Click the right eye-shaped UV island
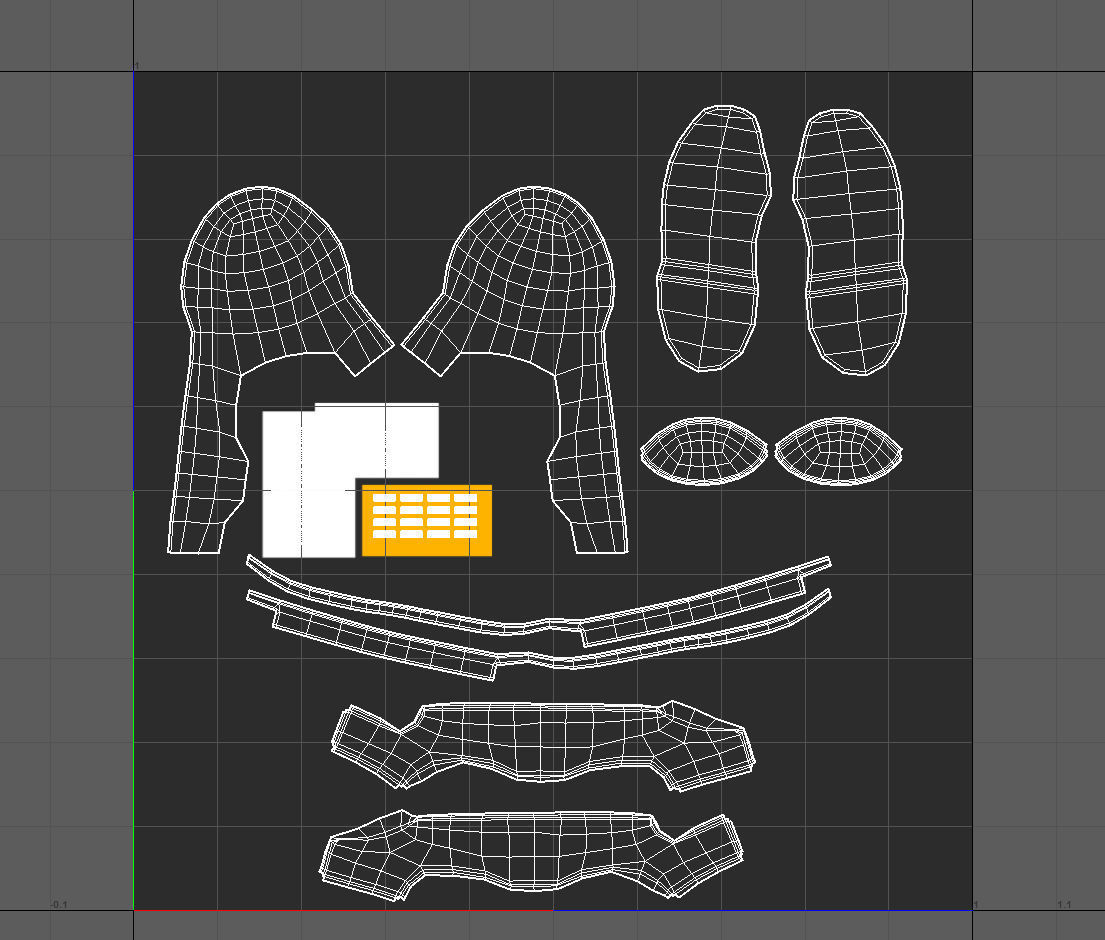The image size is (1105, 940). click(x=838, y=451)
